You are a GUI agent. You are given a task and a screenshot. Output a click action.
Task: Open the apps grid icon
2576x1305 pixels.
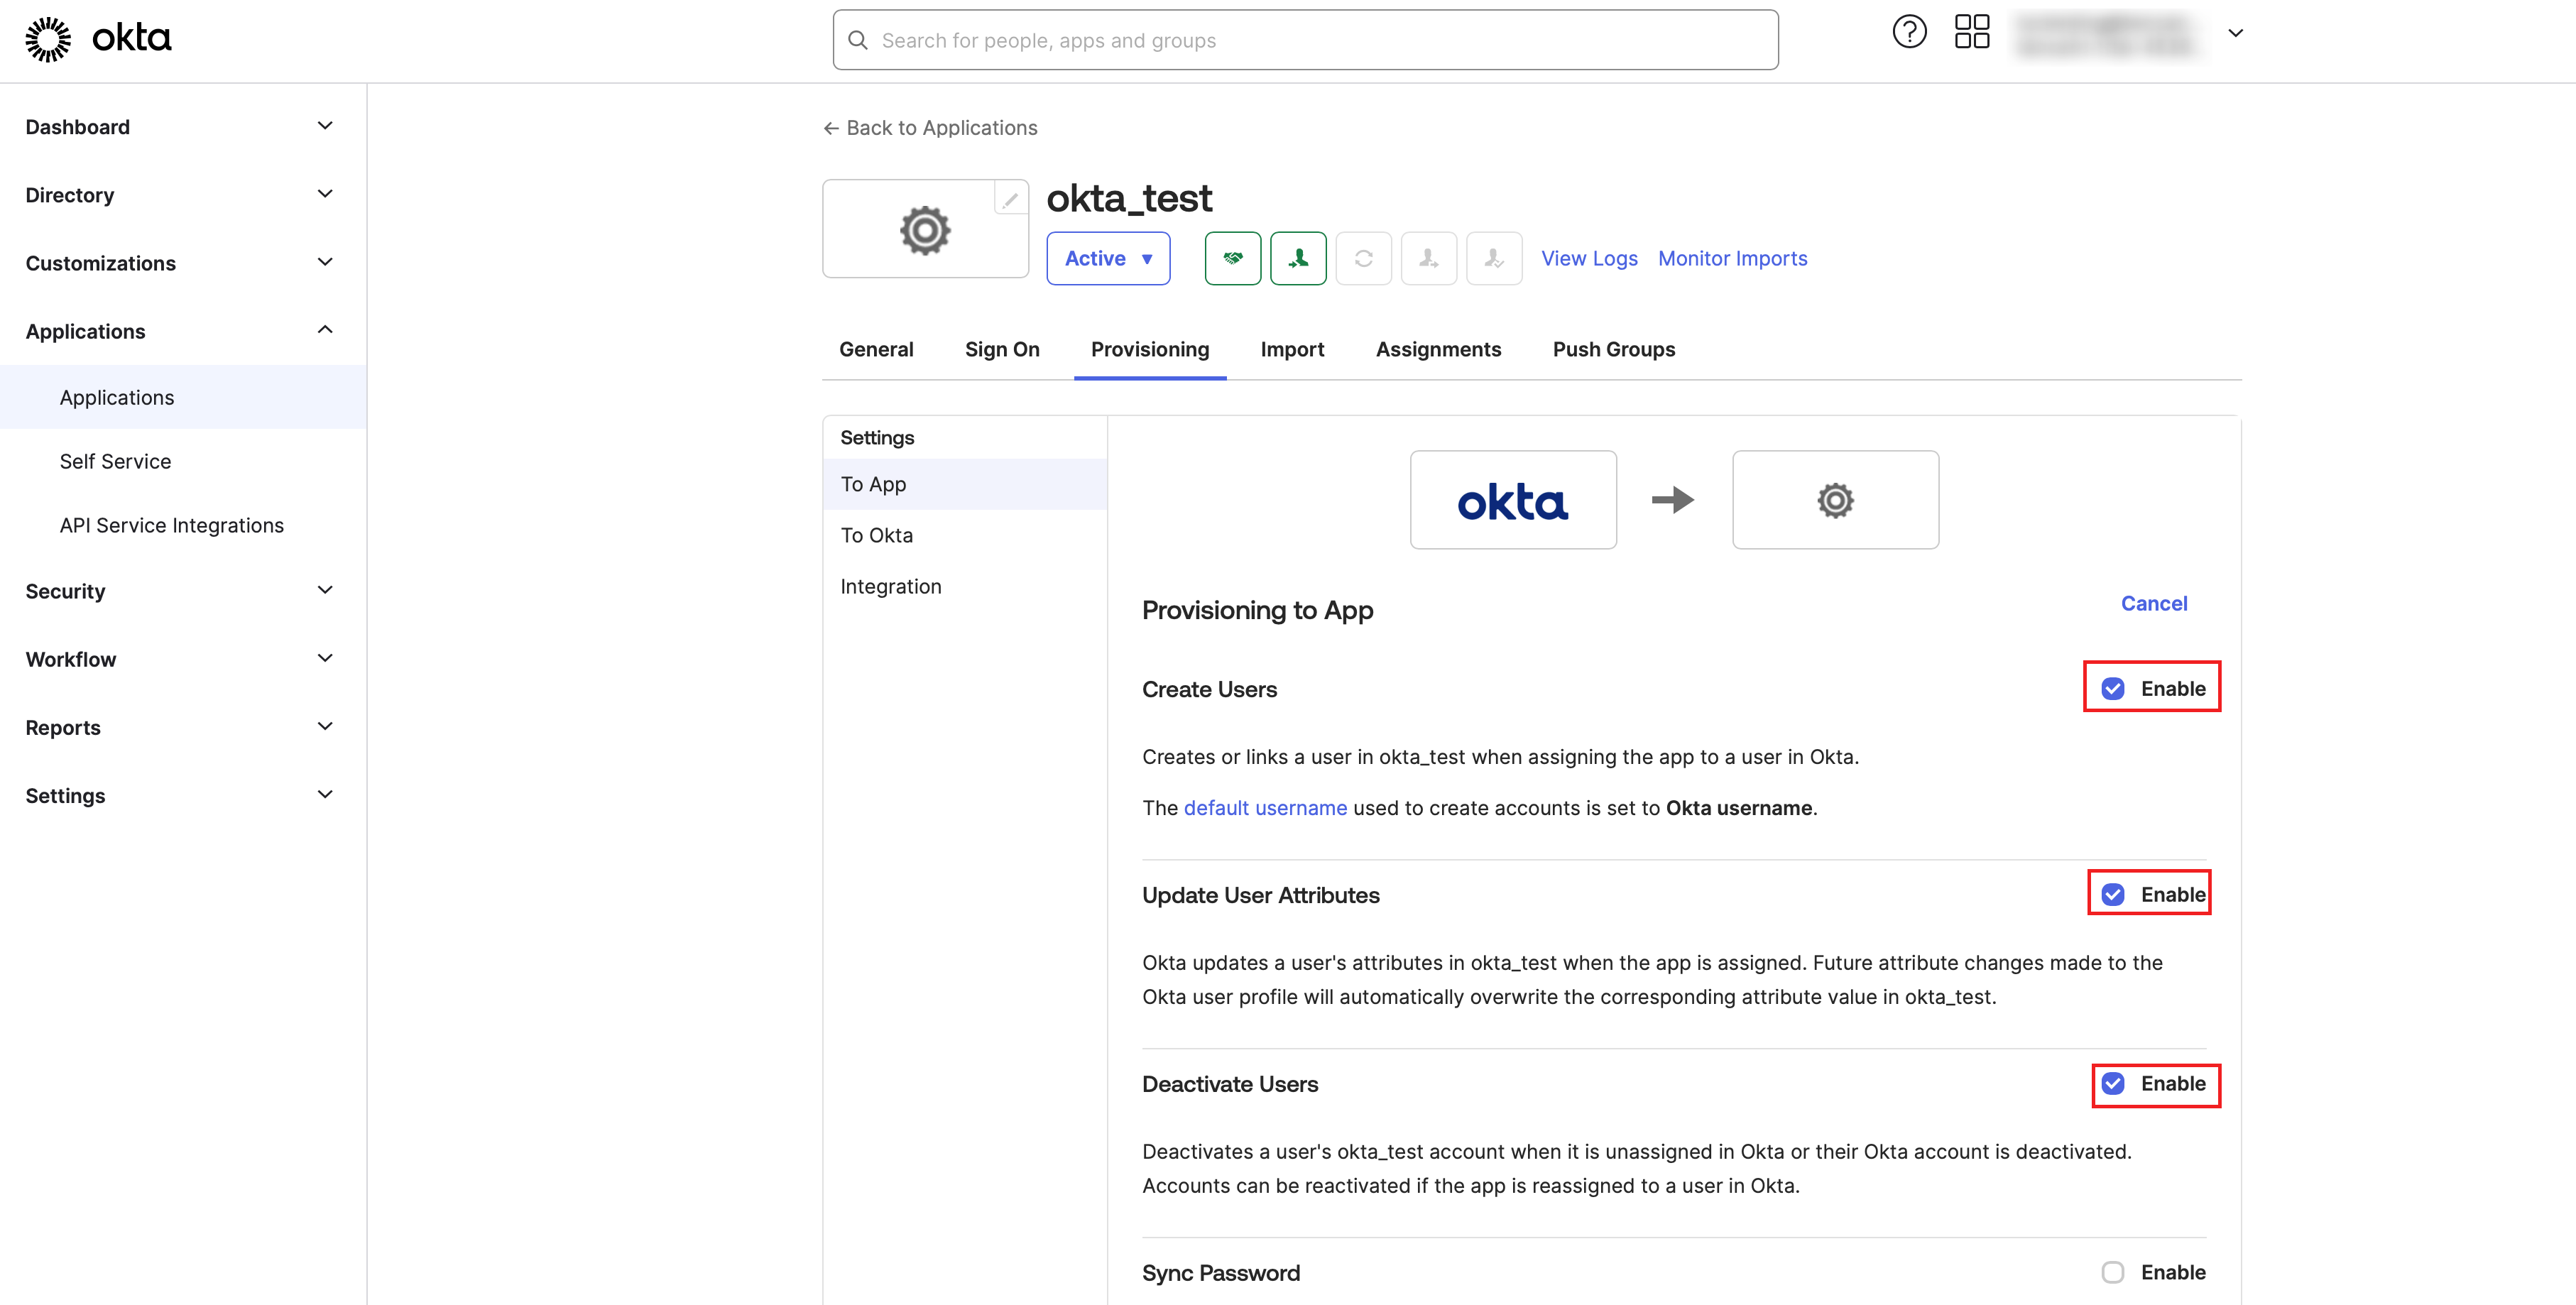1971,33
